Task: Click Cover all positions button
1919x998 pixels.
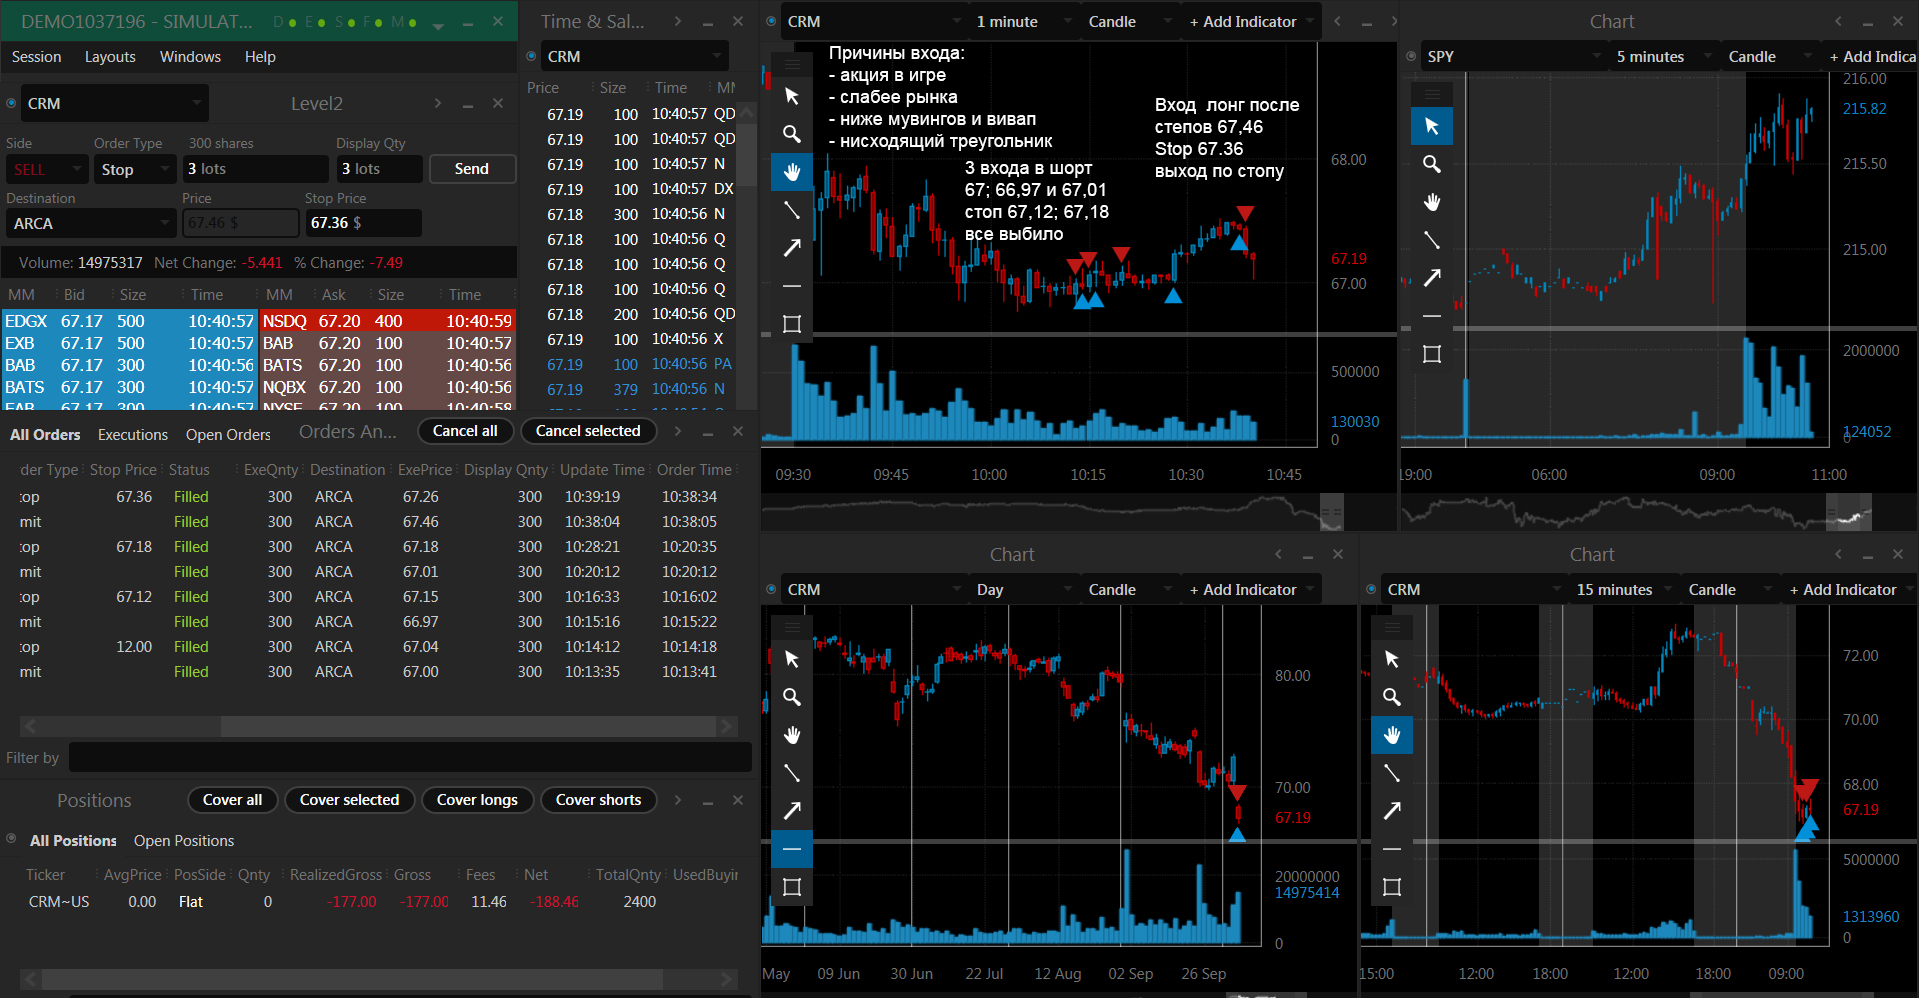Action: click(233, 800)
